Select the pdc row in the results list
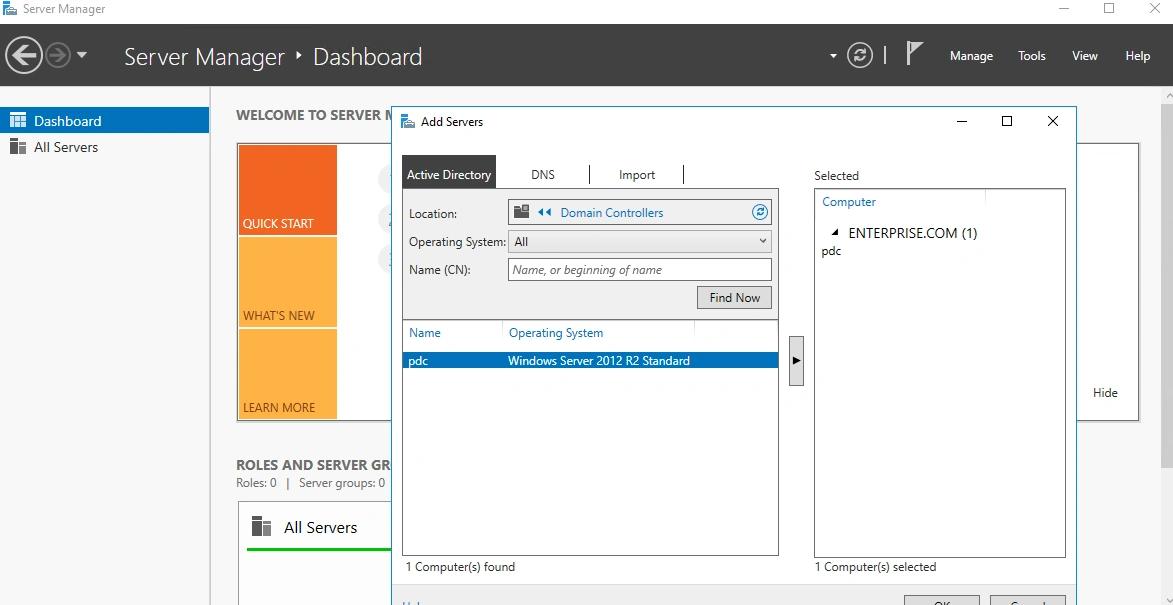The width and height of the screenshot is (1173, 605). point(590,360)
